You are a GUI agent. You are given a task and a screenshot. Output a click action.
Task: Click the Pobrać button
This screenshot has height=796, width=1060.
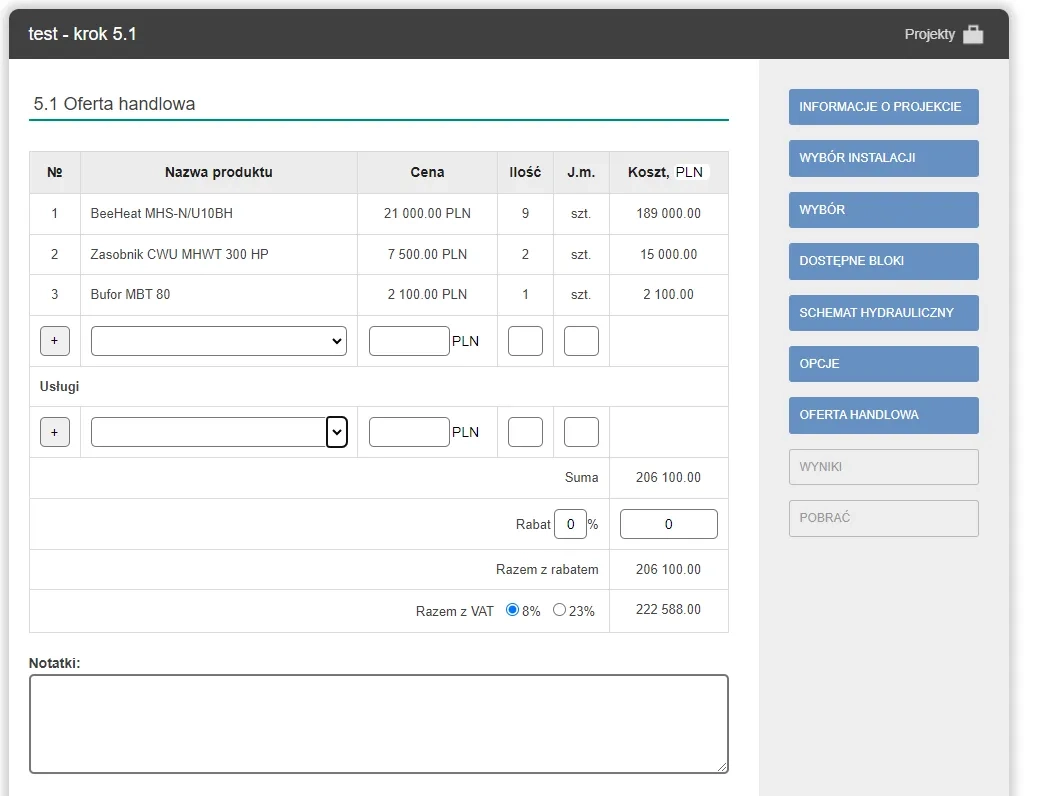[x=883, y=518]
